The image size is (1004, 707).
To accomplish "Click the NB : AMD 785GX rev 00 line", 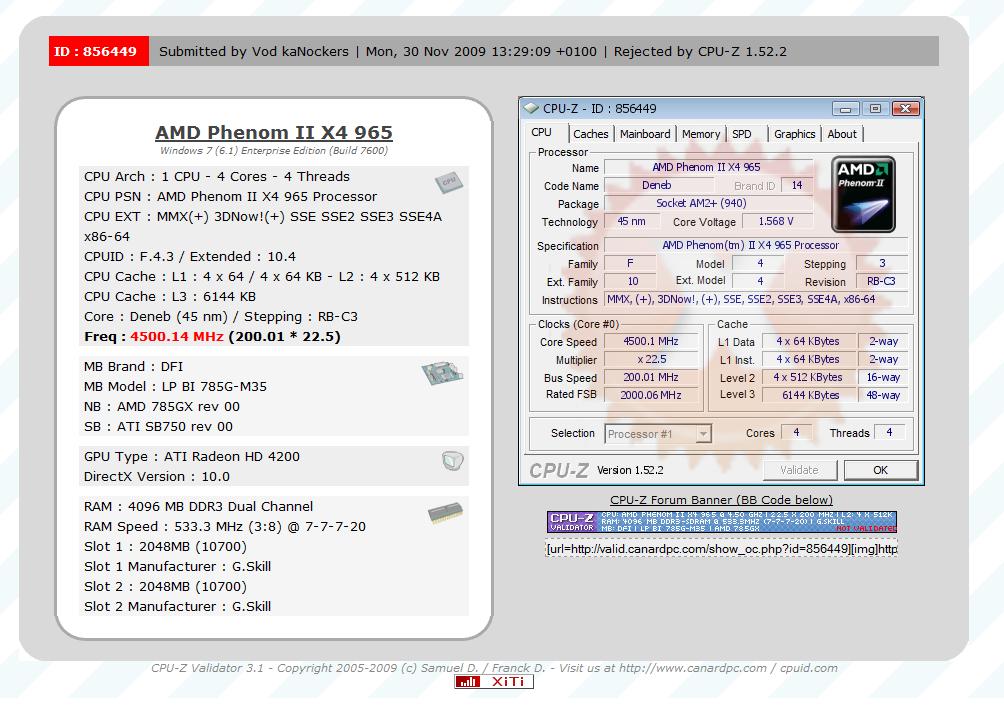I will [x=162, y=407].
